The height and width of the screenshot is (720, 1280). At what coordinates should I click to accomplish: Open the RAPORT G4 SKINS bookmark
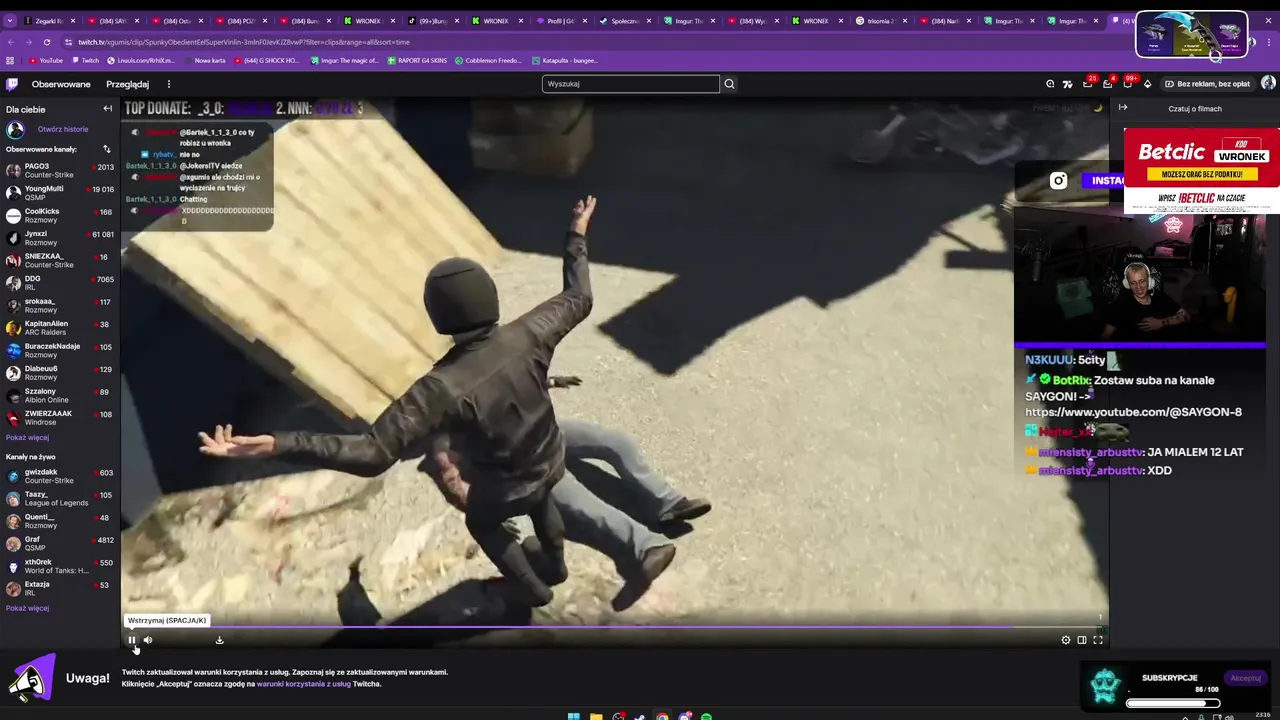(417, 60)
